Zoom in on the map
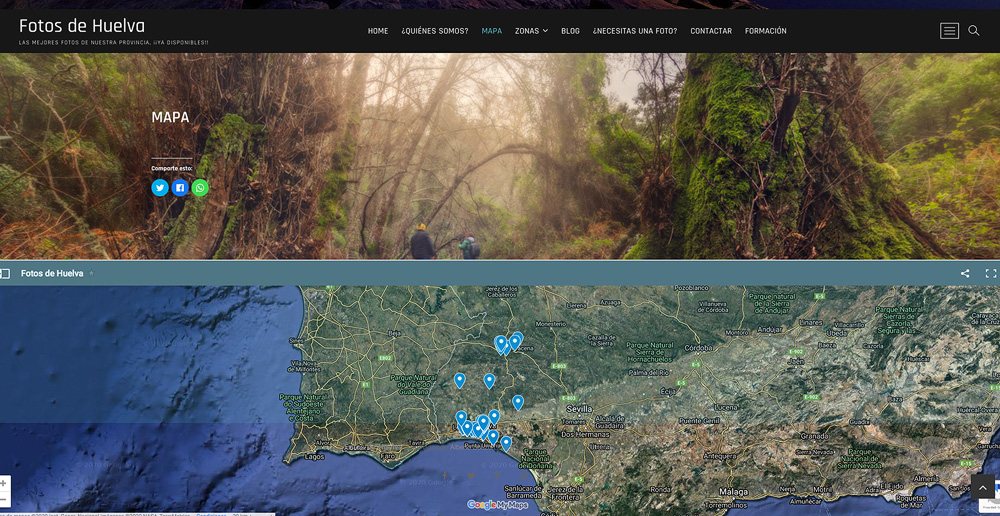This screenshot has height=516, width=1000. tap(4, 483)
